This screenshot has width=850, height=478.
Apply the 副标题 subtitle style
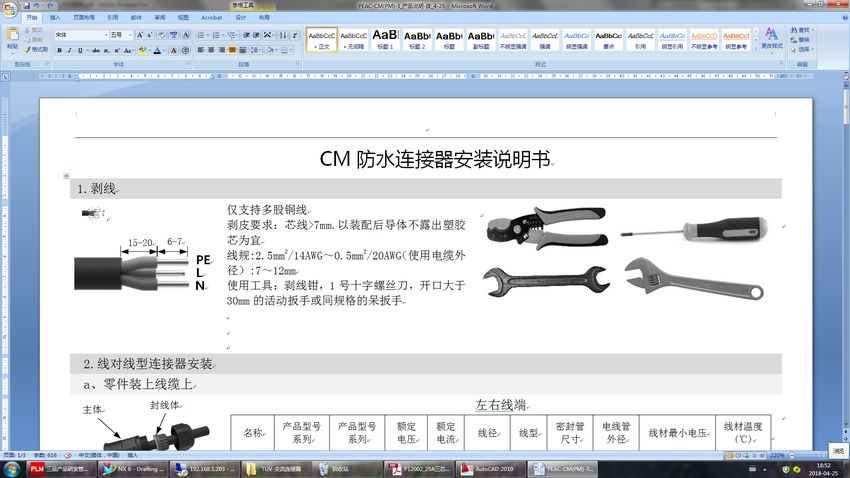[x=481, y=39]
